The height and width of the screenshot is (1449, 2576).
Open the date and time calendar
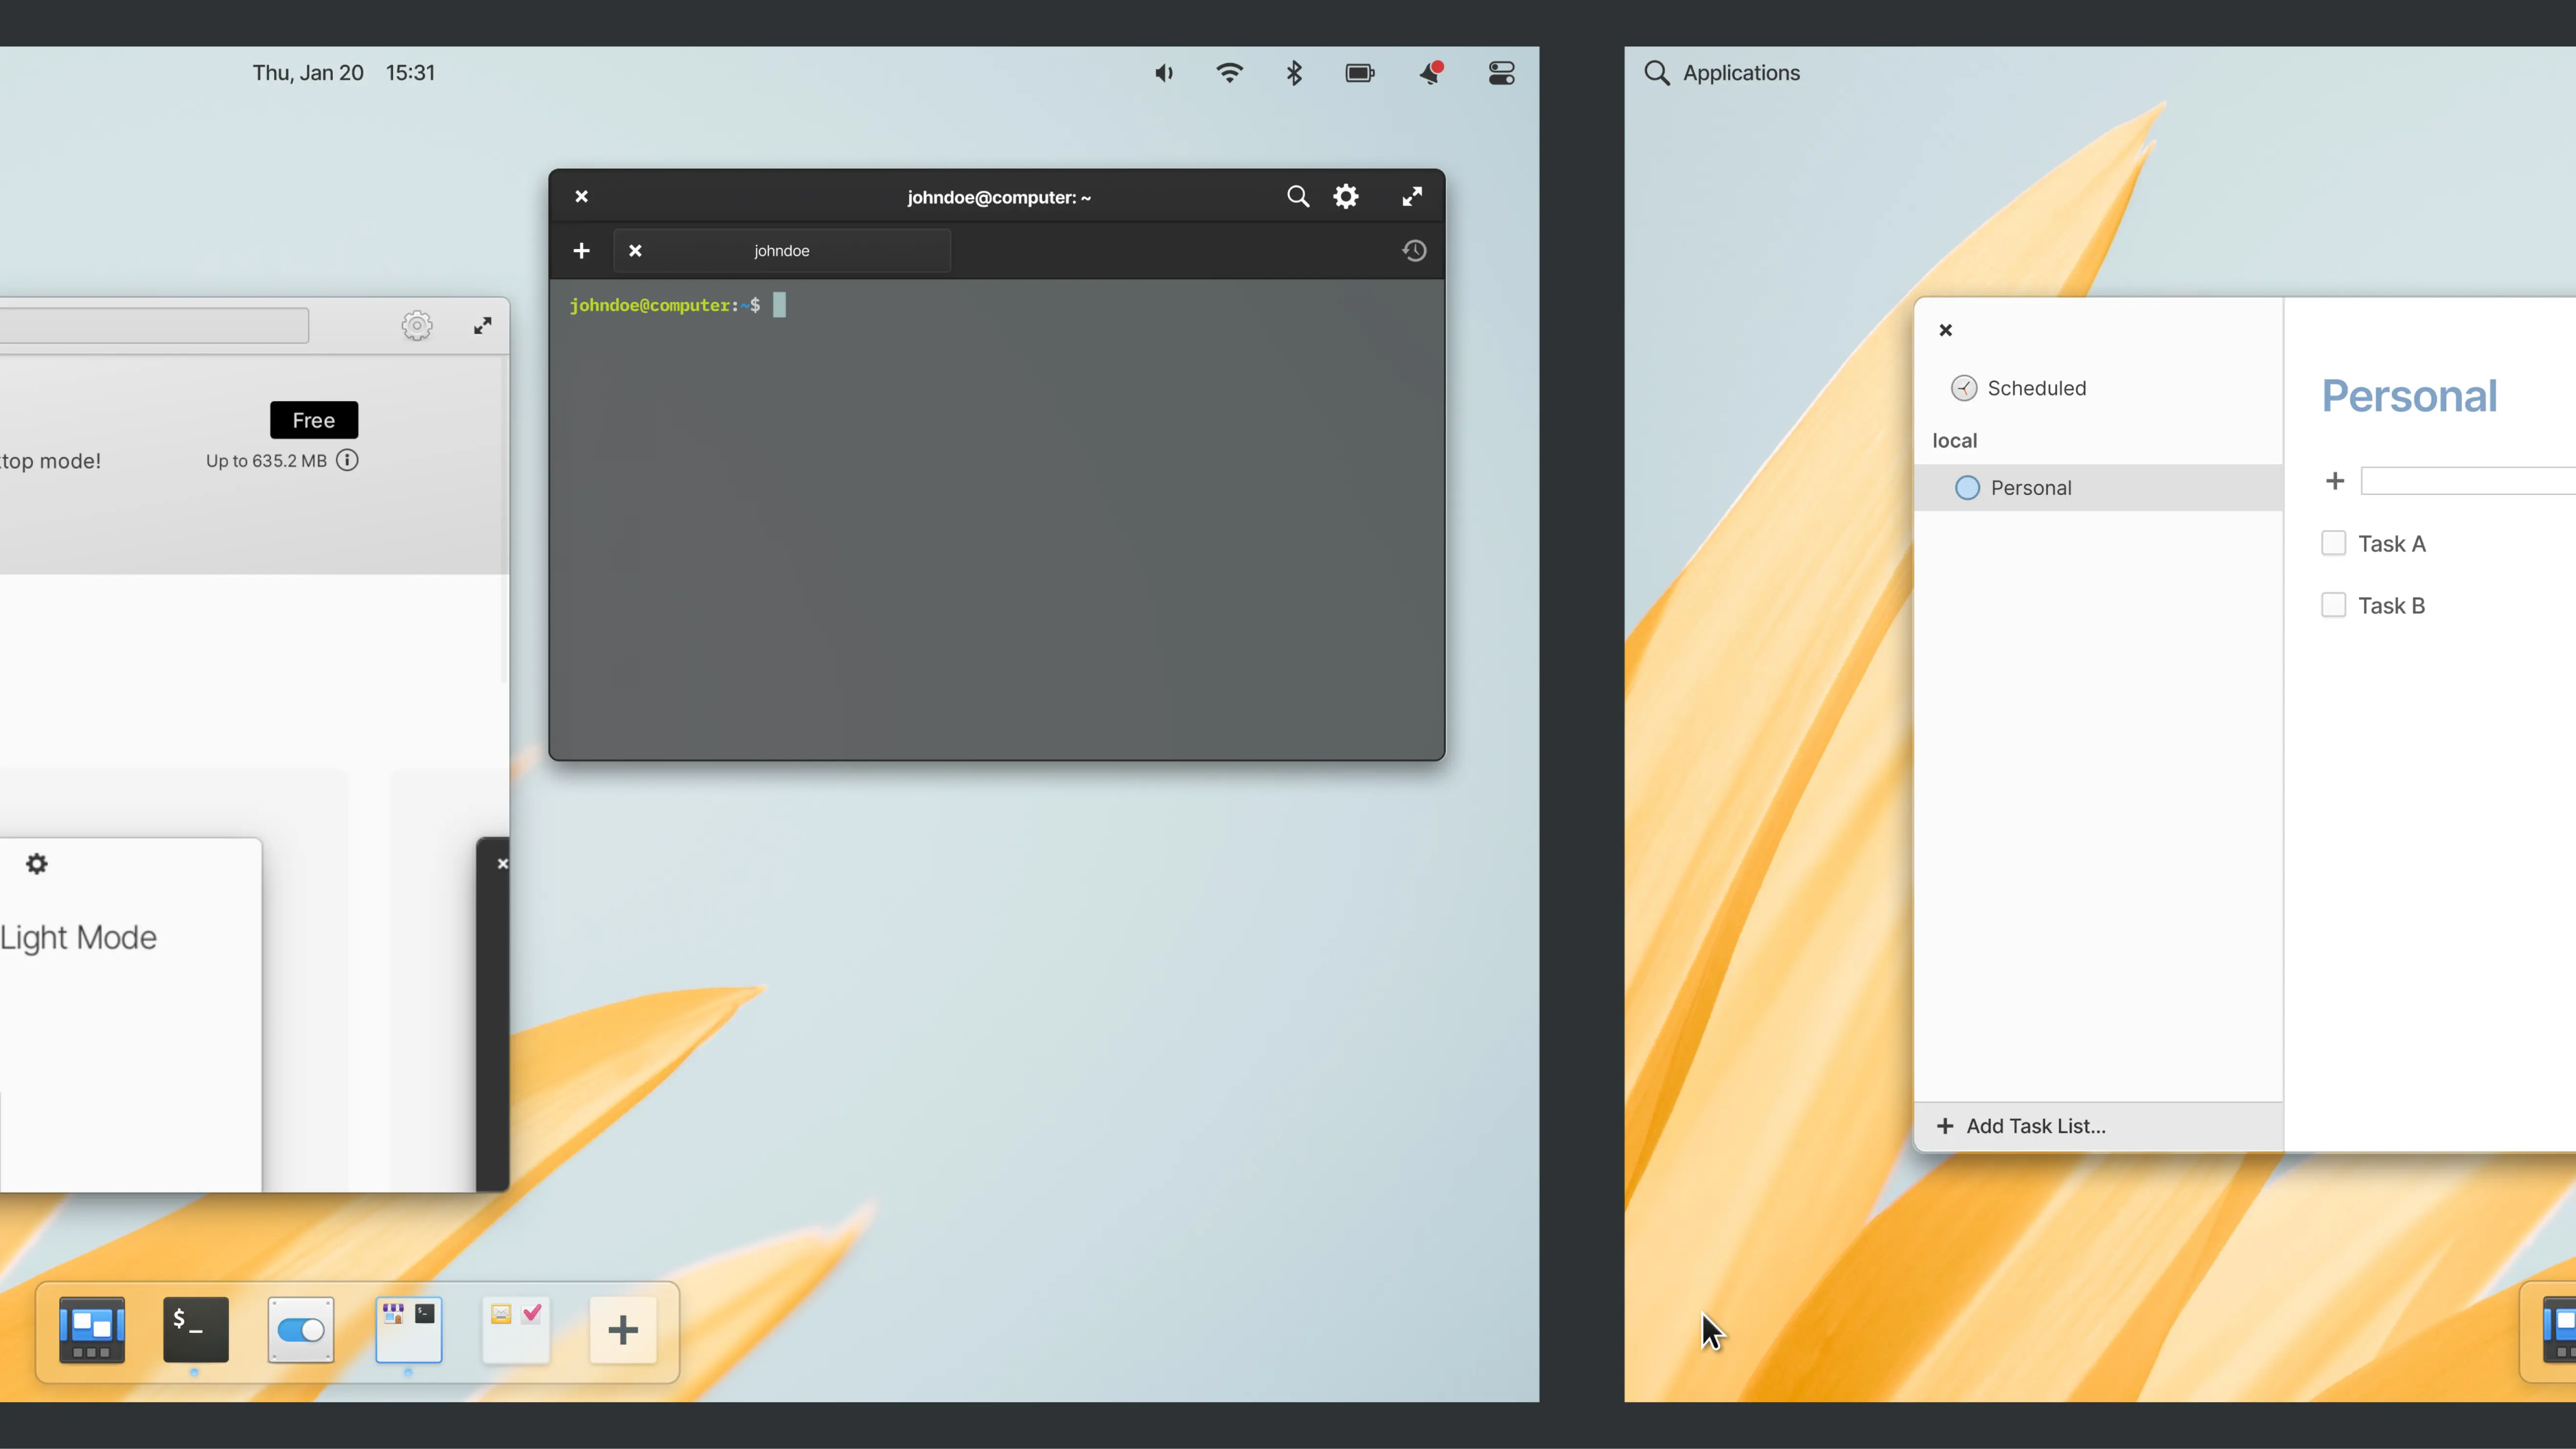343,73
